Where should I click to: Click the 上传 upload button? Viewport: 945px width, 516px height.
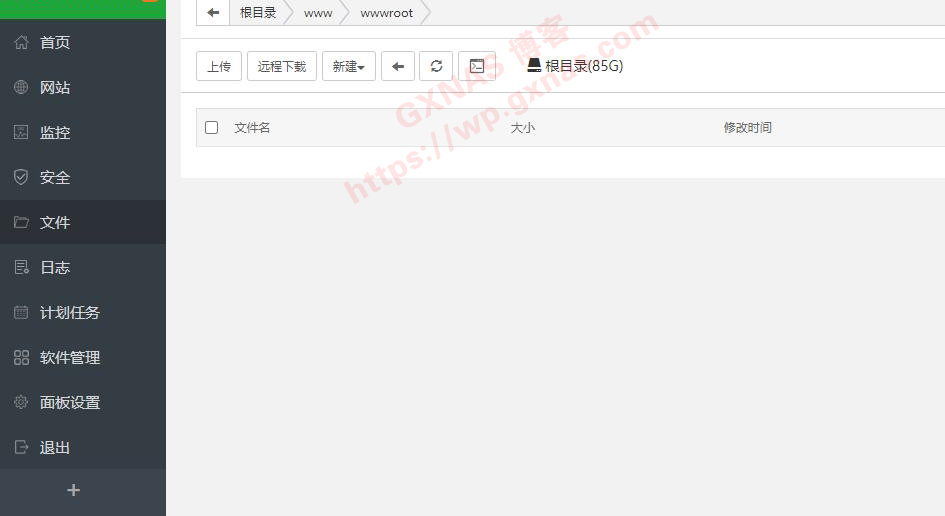click(218, 66)
